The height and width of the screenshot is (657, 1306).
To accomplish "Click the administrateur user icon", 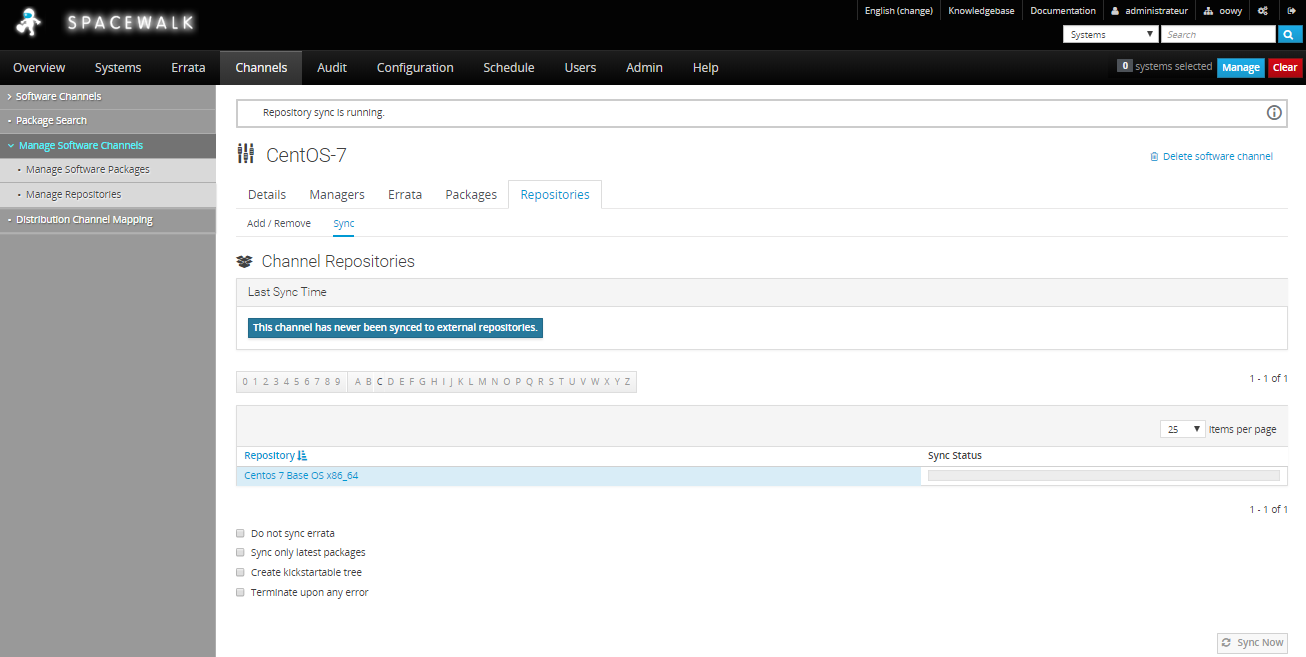I will pos(1115,11).
